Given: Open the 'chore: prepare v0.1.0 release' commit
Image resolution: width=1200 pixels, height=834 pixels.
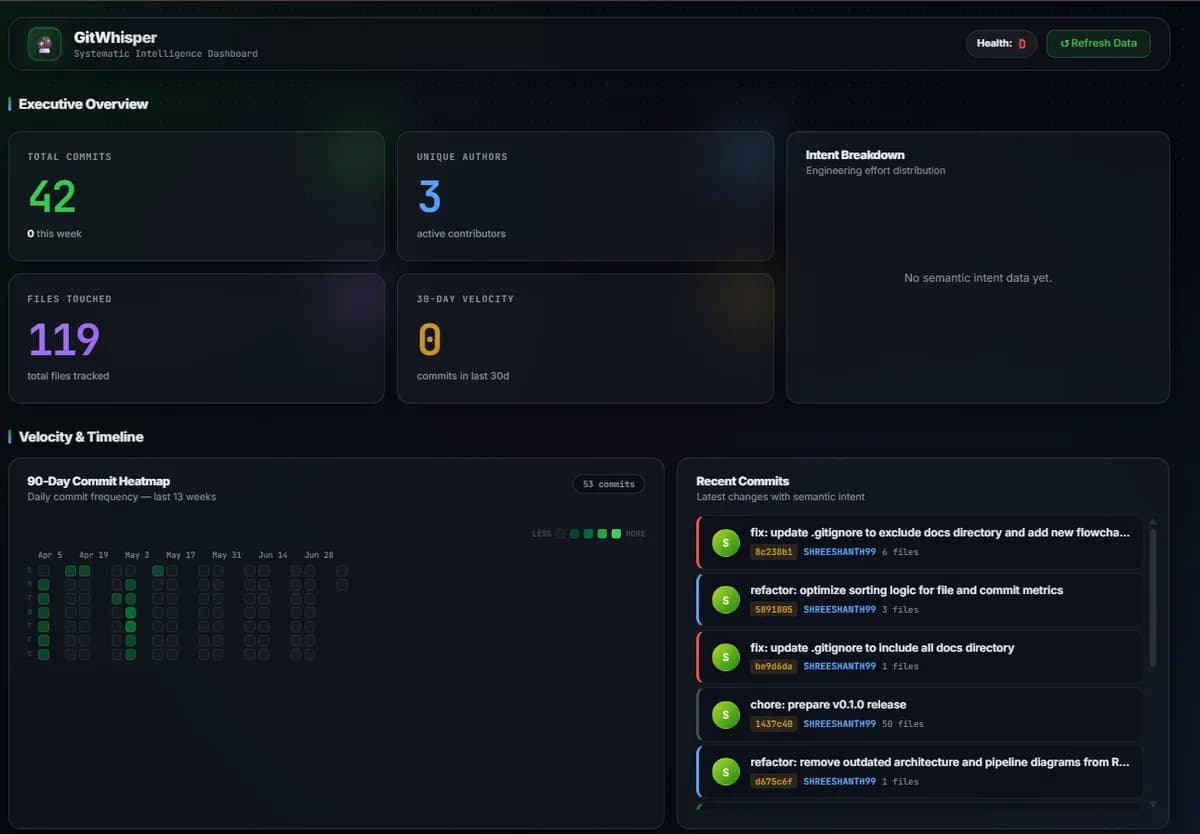Looking at the screenshot, I should point(920,714).
